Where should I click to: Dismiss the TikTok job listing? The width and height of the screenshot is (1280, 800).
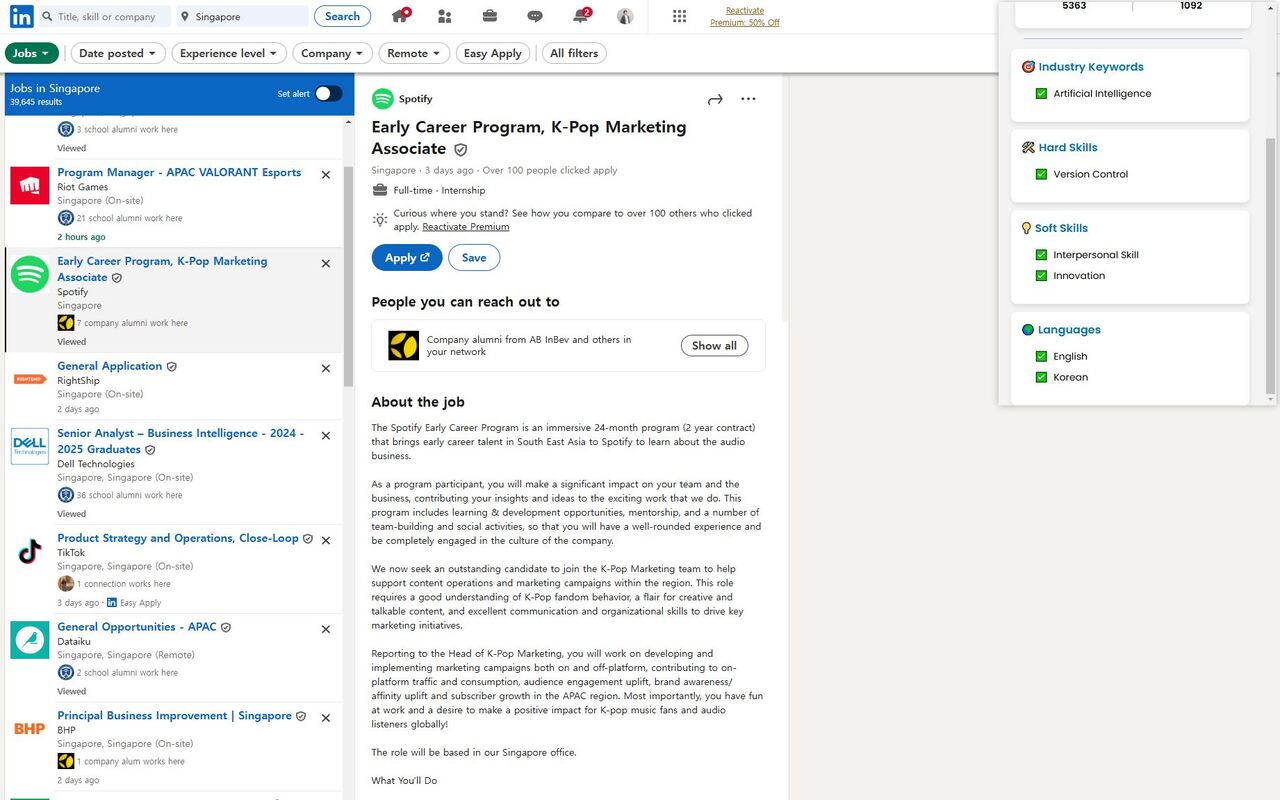click(326, 541)
